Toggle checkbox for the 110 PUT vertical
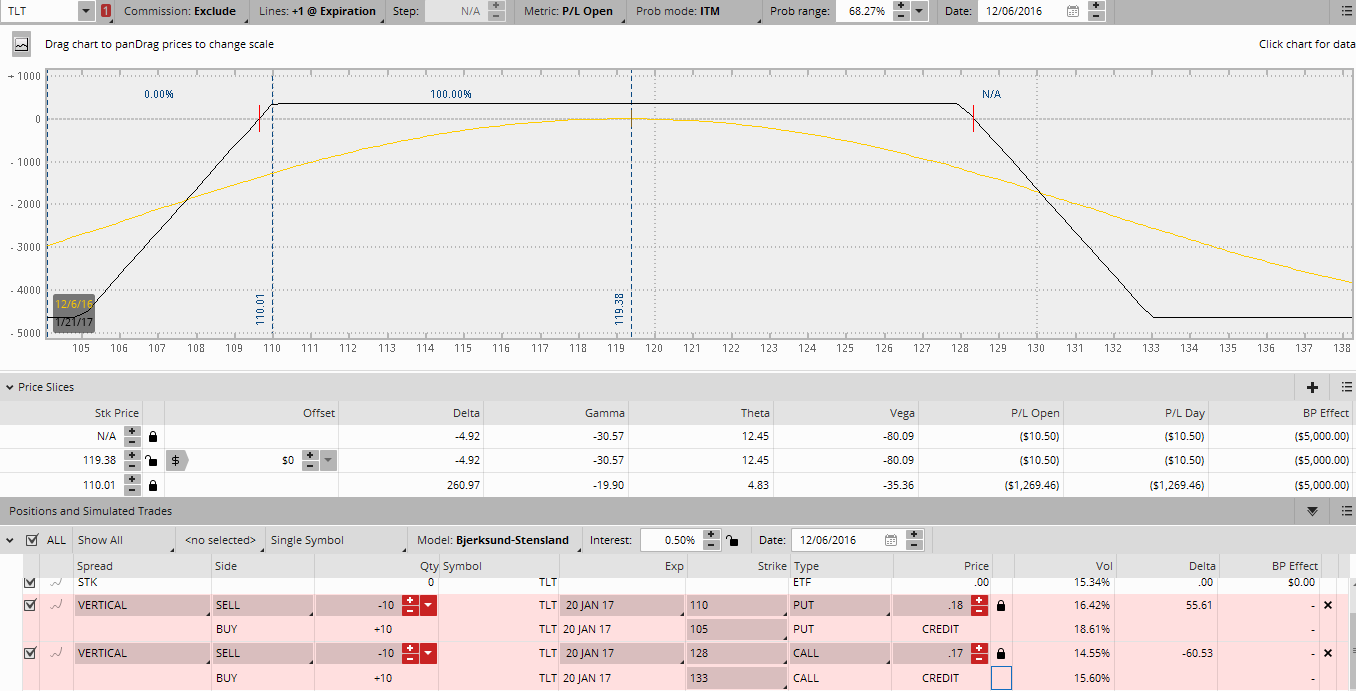Image resolution: width=1356 pixels, height=691 pixels. [x=29, y=605]
